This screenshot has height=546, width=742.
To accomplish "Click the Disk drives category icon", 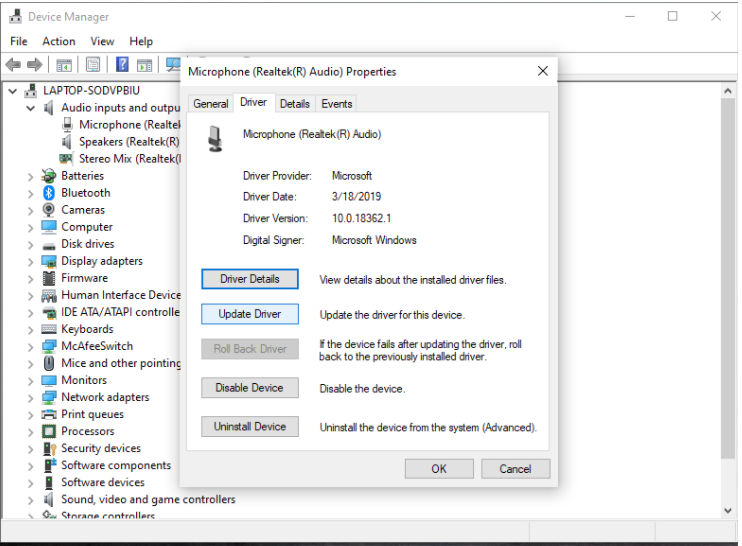I will (x=49, y=246).
